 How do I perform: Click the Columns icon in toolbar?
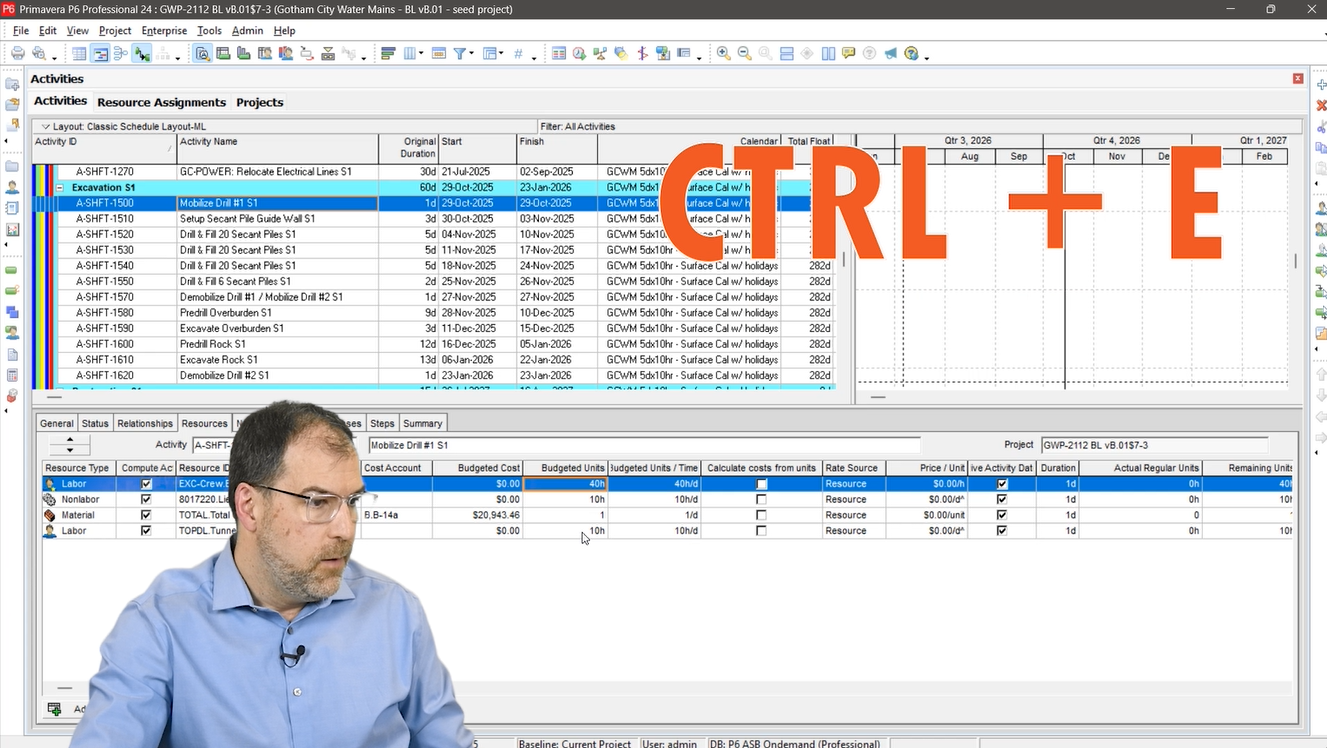point(410,54)
